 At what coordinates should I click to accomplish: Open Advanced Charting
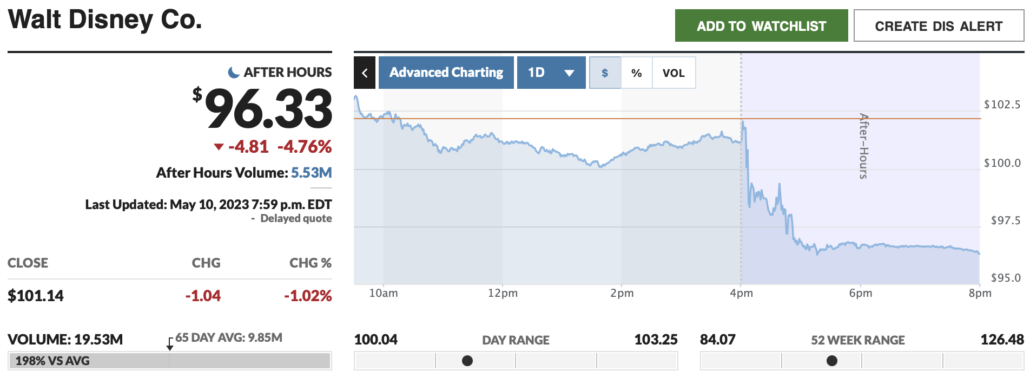[446, 72]
